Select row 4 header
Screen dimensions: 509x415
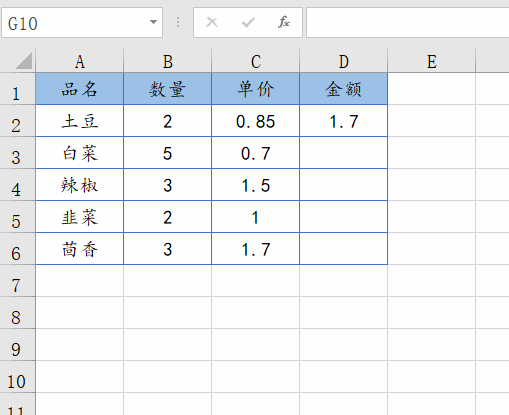(17, 185)
